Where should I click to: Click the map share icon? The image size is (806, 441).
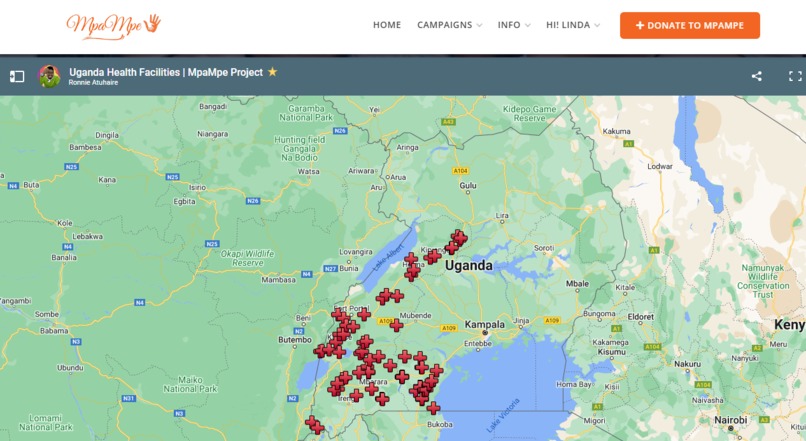(x=756, y=76)
